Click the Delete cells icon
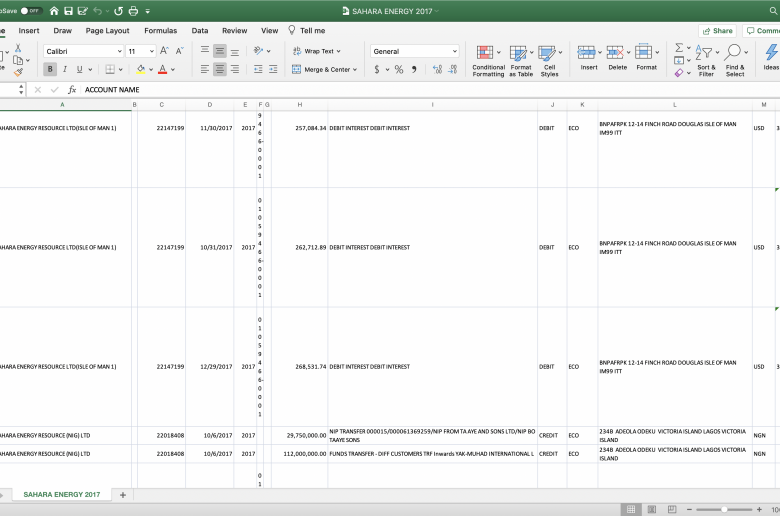This screenshot has height=516, width=780. click(615, 52)
